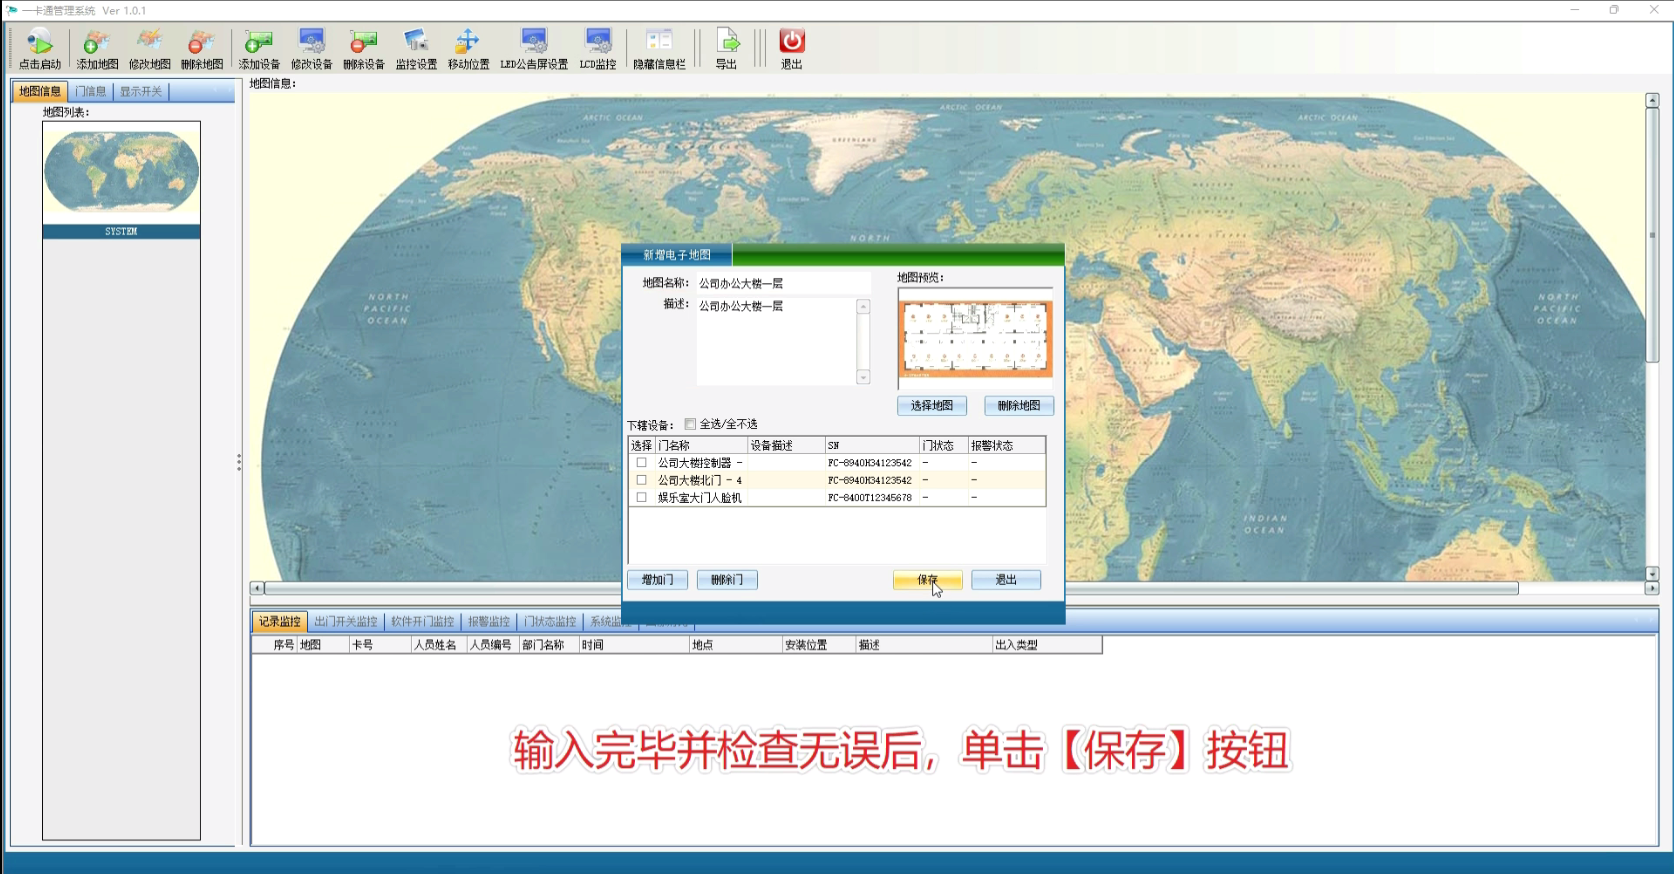Screen dimensions: 1674x874
Task: Click inside the 描述 text area
Action: point(776,341)
